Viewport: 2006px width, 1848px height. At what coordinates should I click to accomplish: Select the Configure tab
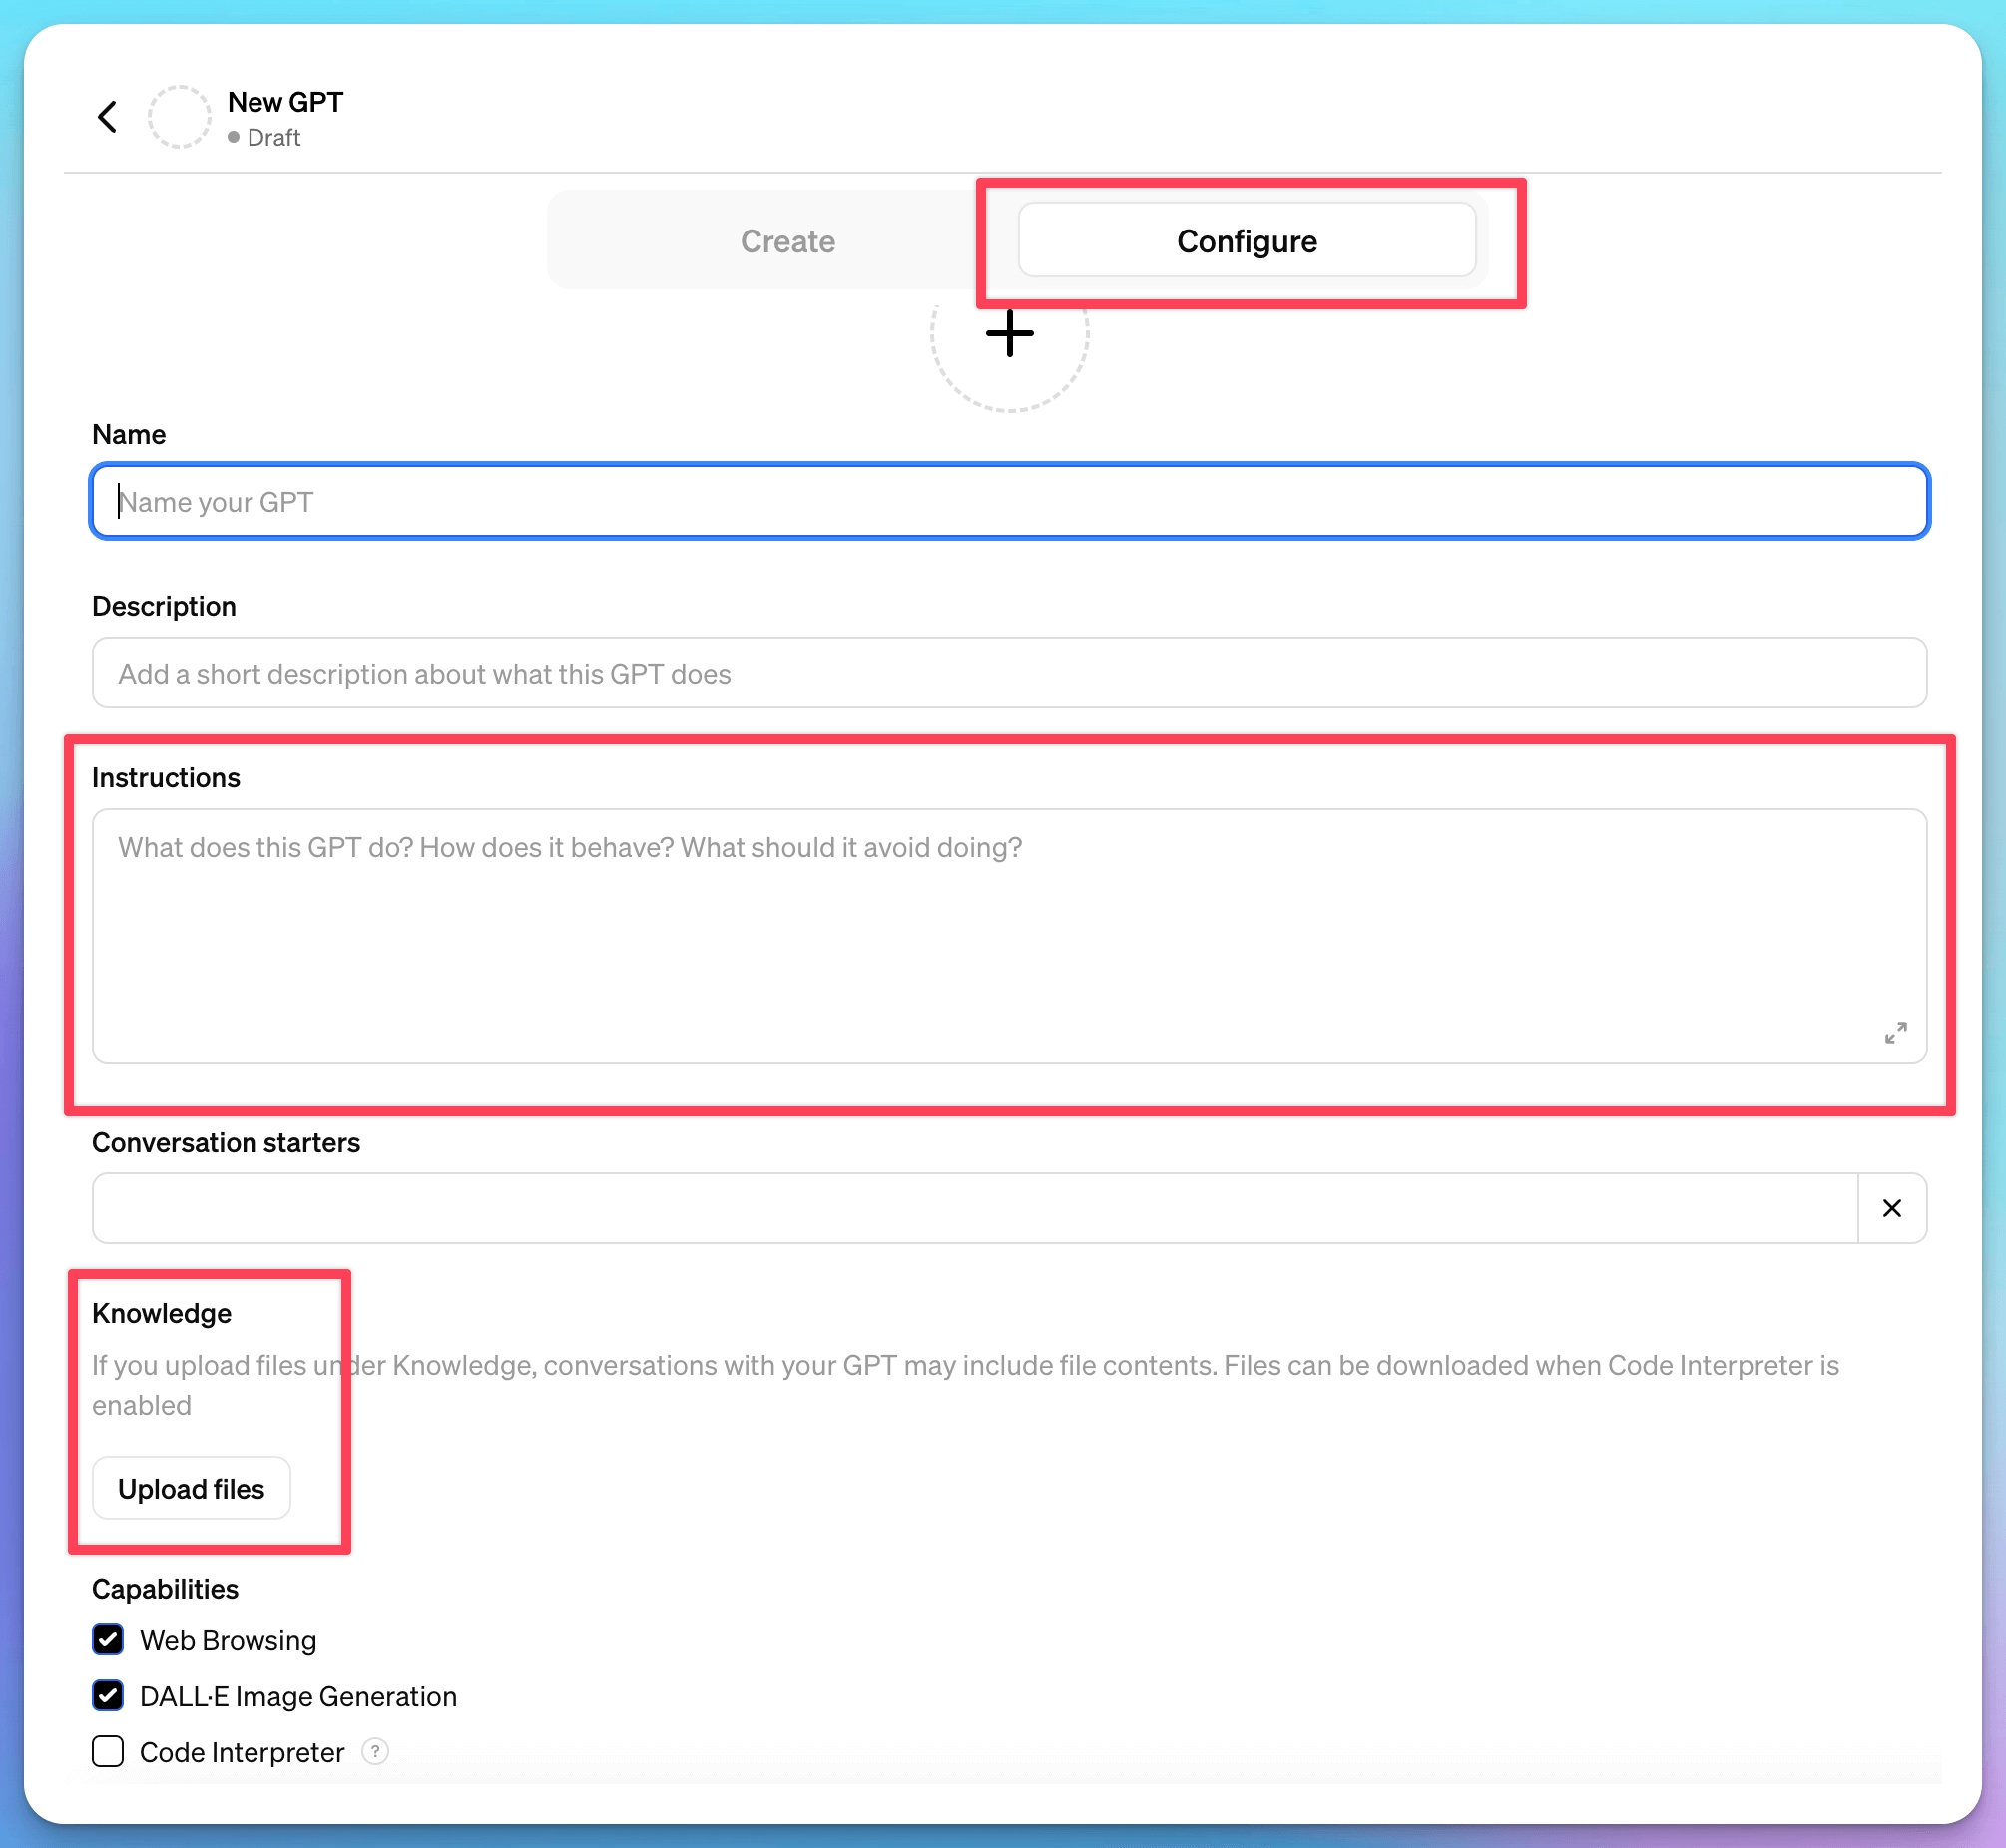[1246, 241]
